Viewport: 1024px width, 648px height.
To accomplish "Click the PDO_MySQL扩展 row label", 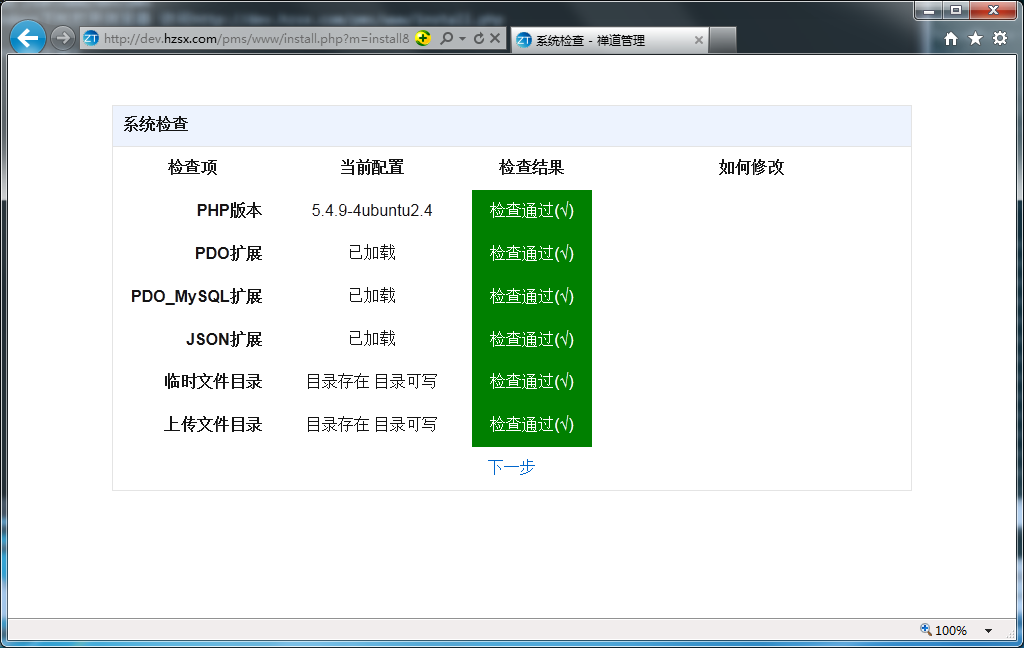I will point(197,297).
